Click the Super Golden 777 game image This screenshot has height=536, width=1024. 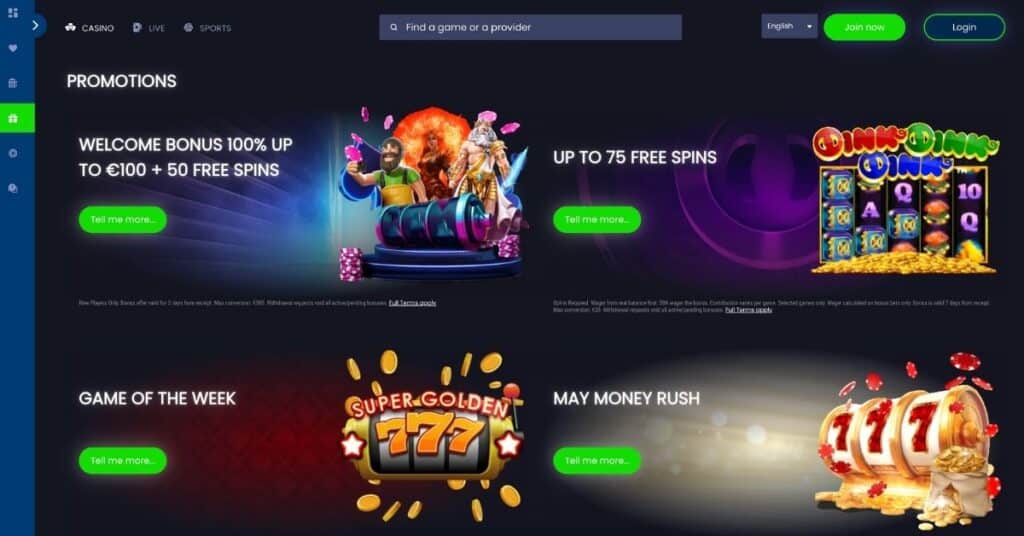(x=431, y=436)
